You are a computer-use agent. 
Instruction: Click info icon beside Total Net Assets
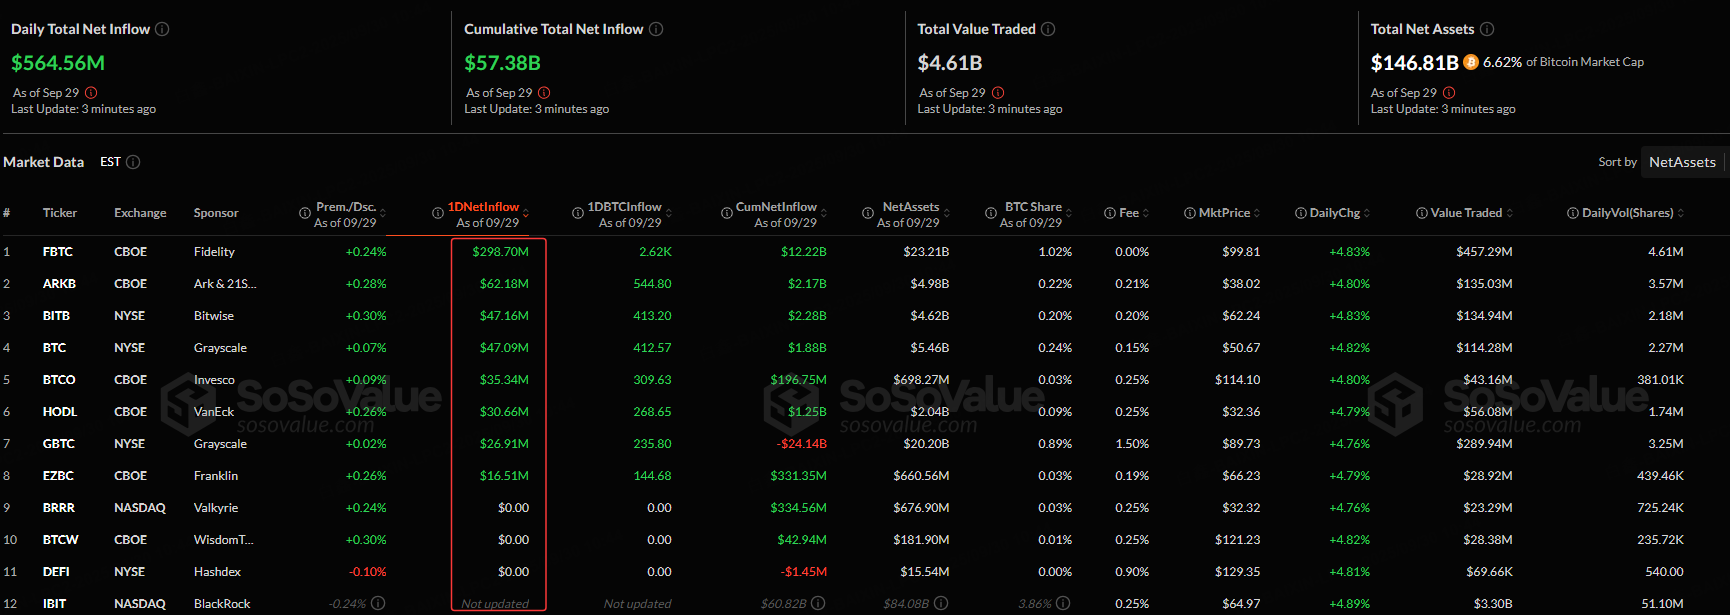tap(1487, 29)
